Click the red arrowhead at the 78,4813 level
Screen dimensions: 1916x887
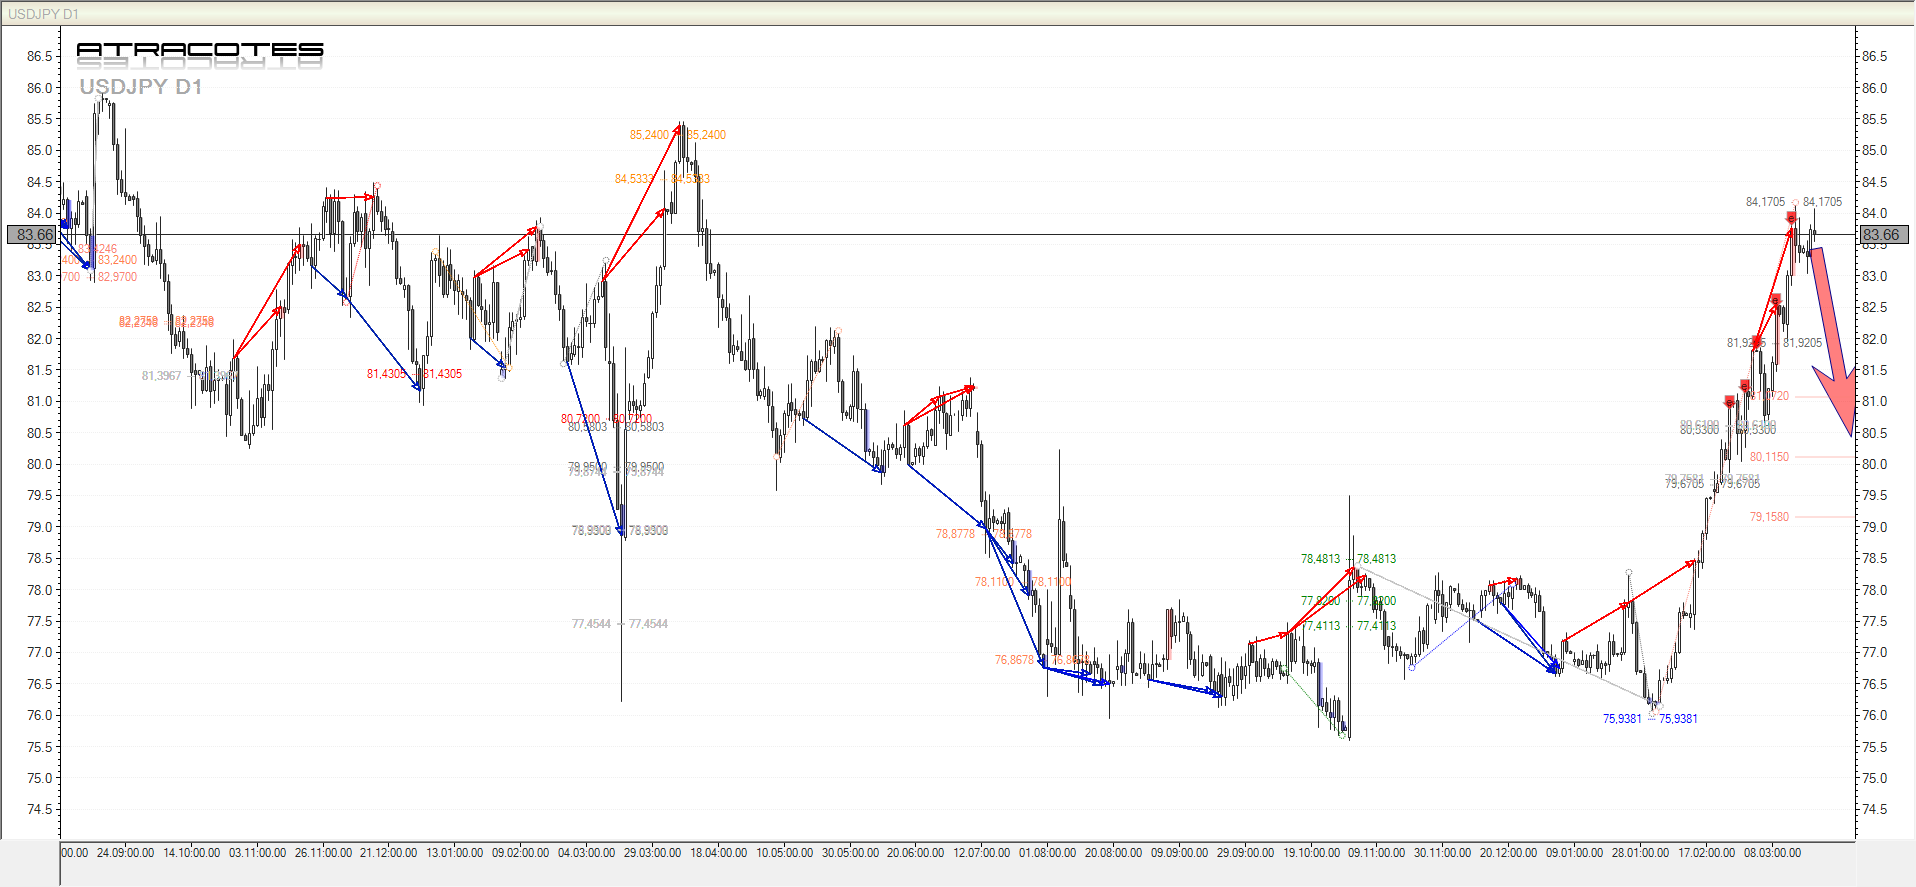(x=1351, y=570)
